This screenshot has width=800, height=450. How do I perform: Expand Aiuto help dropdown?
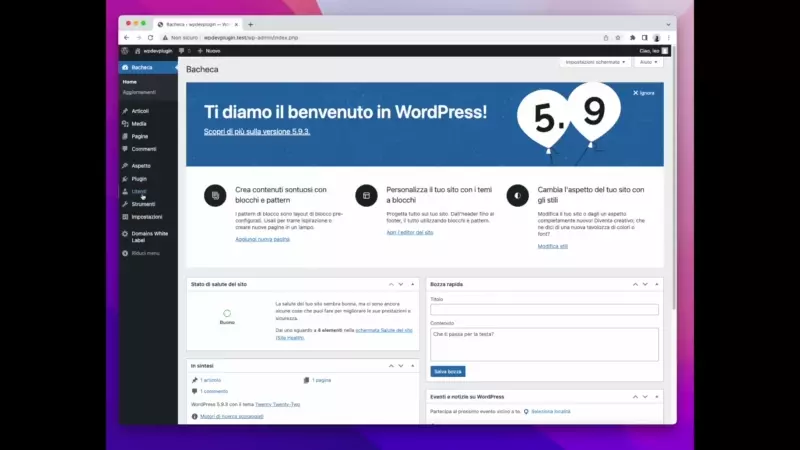[648, 62]
